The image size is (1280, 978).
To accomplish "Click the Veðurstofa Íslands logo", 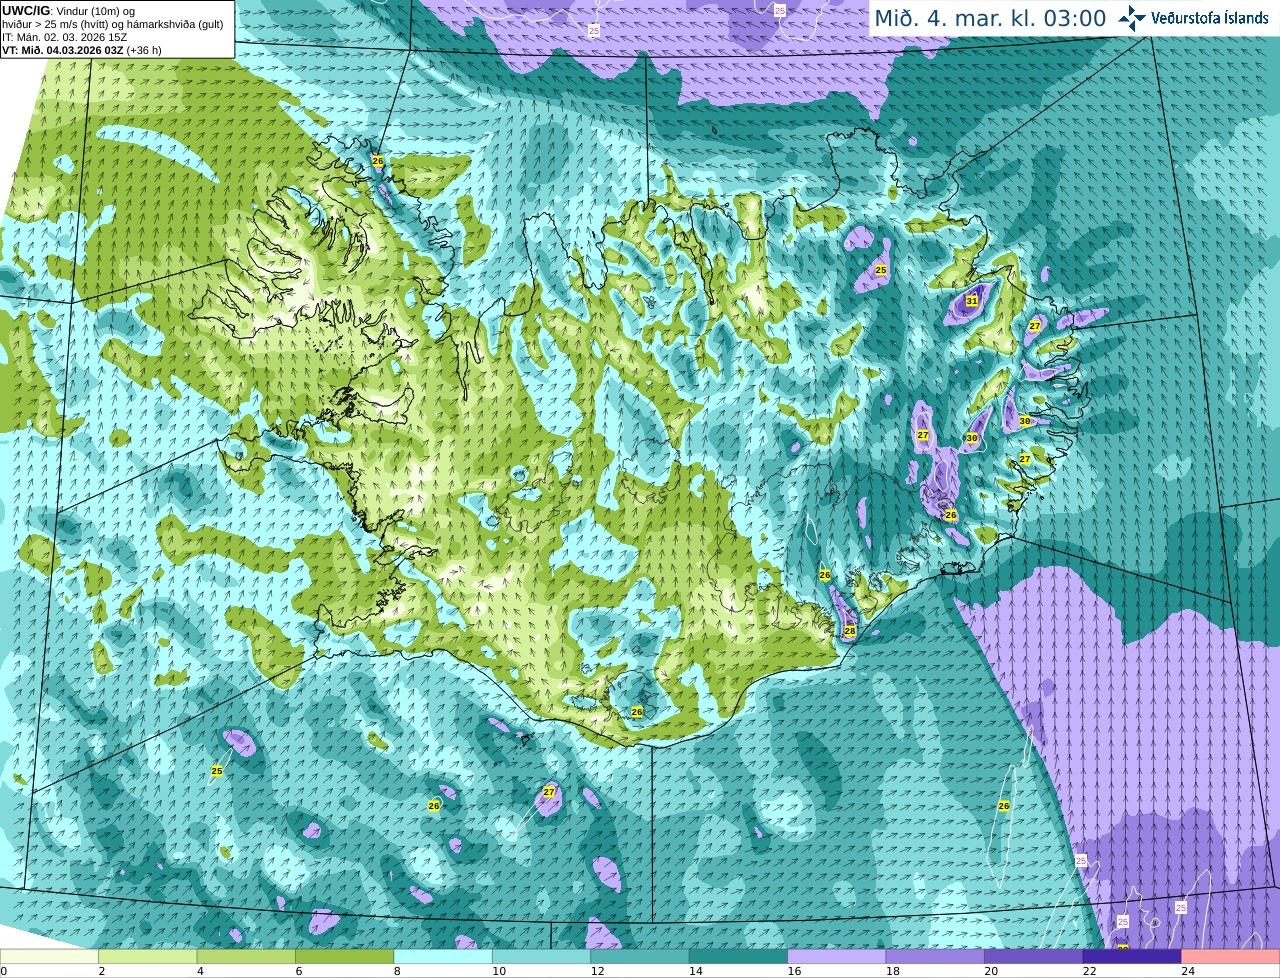I will 1193,18.
